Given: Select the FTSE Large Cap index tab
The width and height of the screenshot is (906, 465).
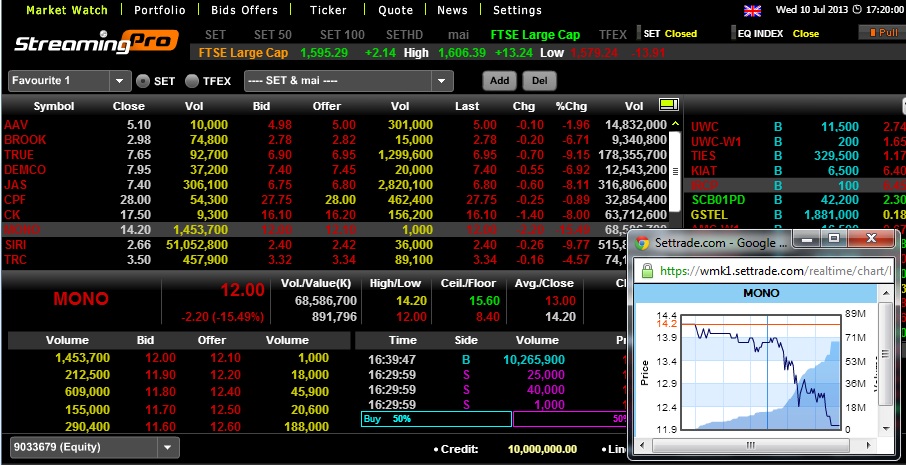Looking at the screenshot, I should (535, 35).
